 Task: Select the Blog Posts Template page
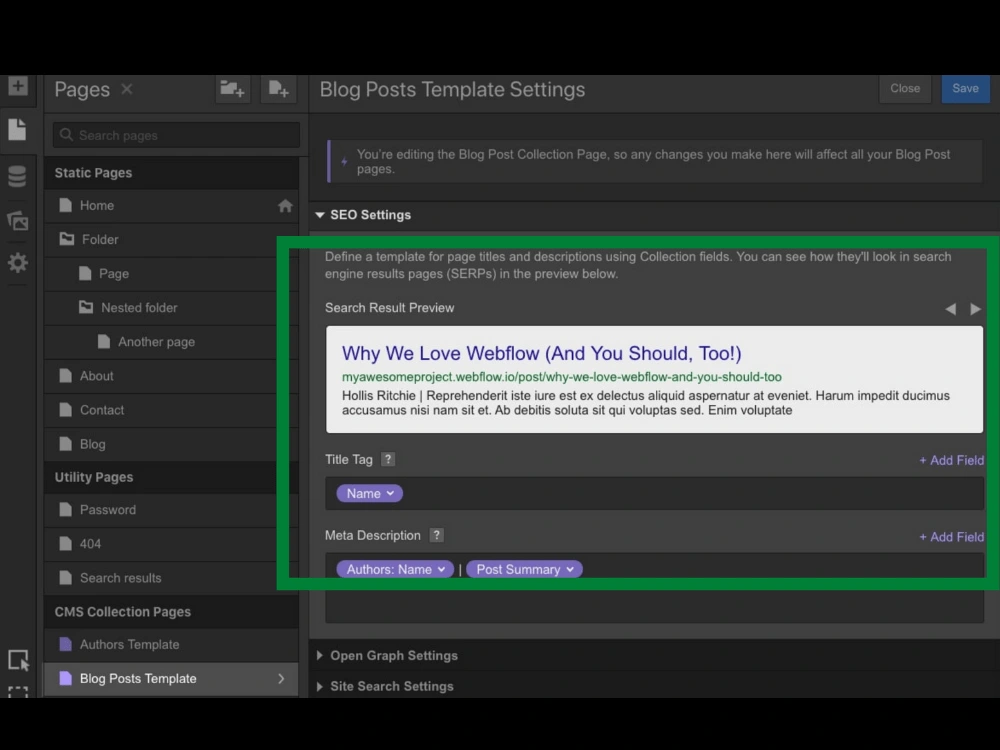tap(171, 679)
